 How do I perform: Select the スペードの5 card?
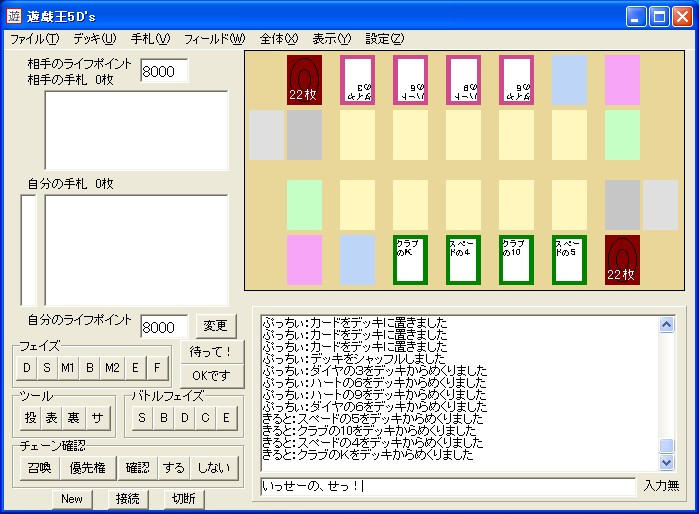[569, 260]
